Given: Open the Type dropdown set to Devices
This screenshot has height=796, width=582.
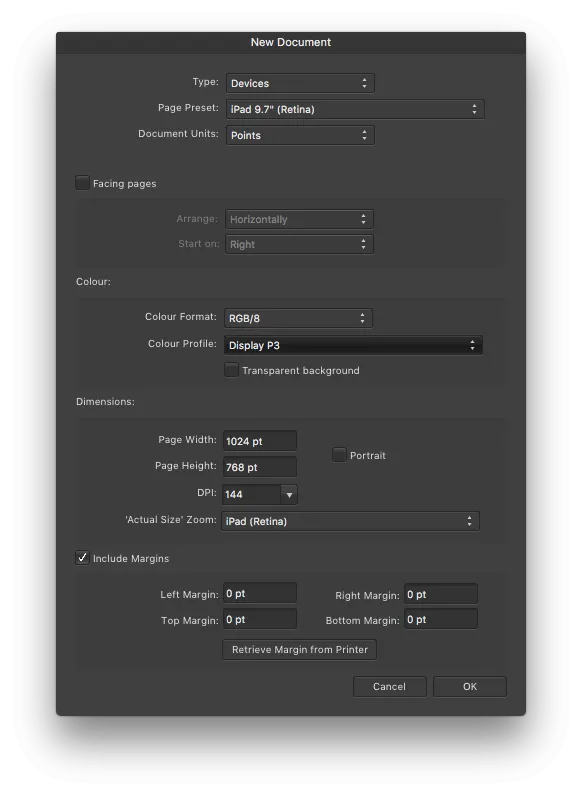Looking at the screenshot, I should pos(300,83).
